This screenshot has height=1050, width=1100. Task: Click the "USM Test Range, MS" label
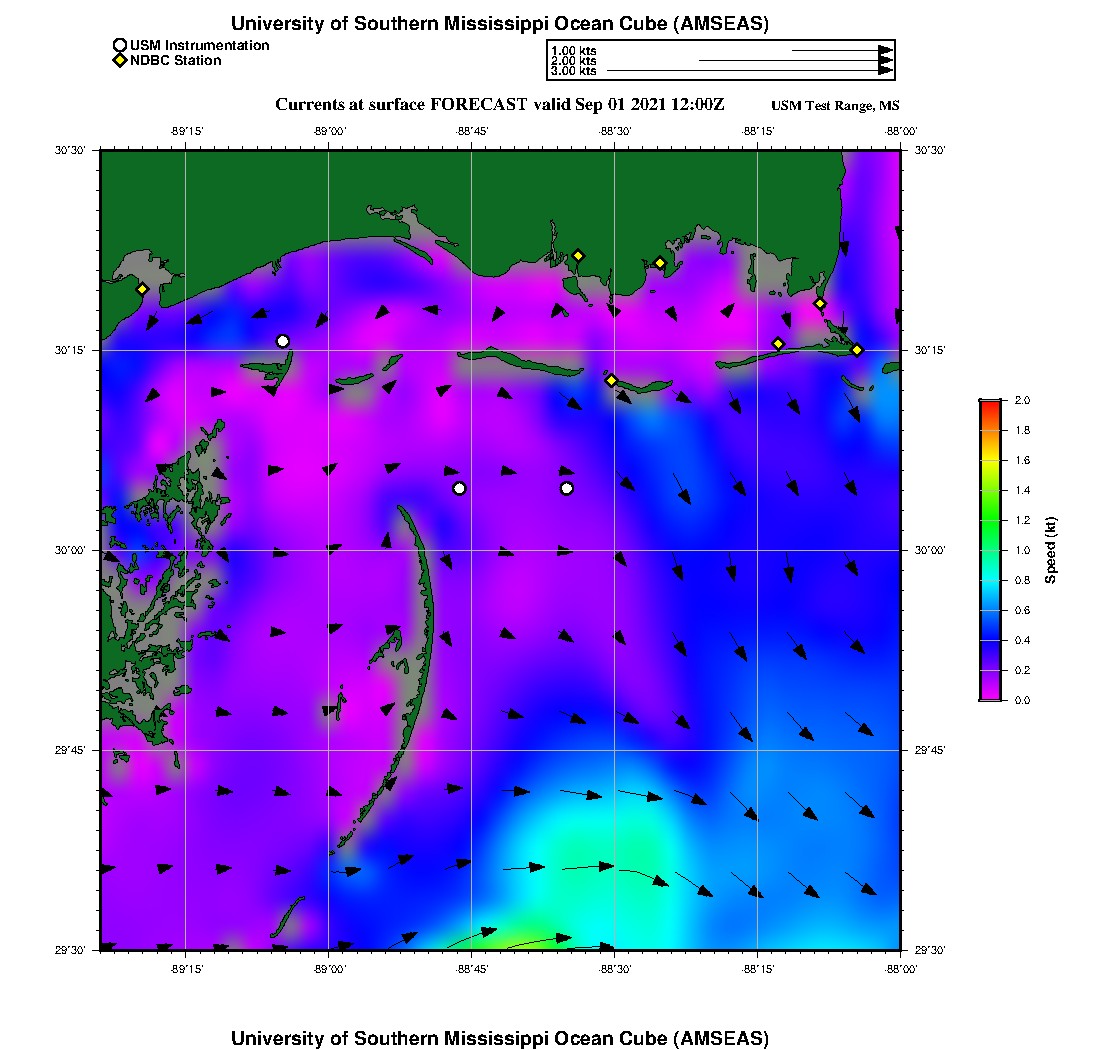(x=835, y=106)
